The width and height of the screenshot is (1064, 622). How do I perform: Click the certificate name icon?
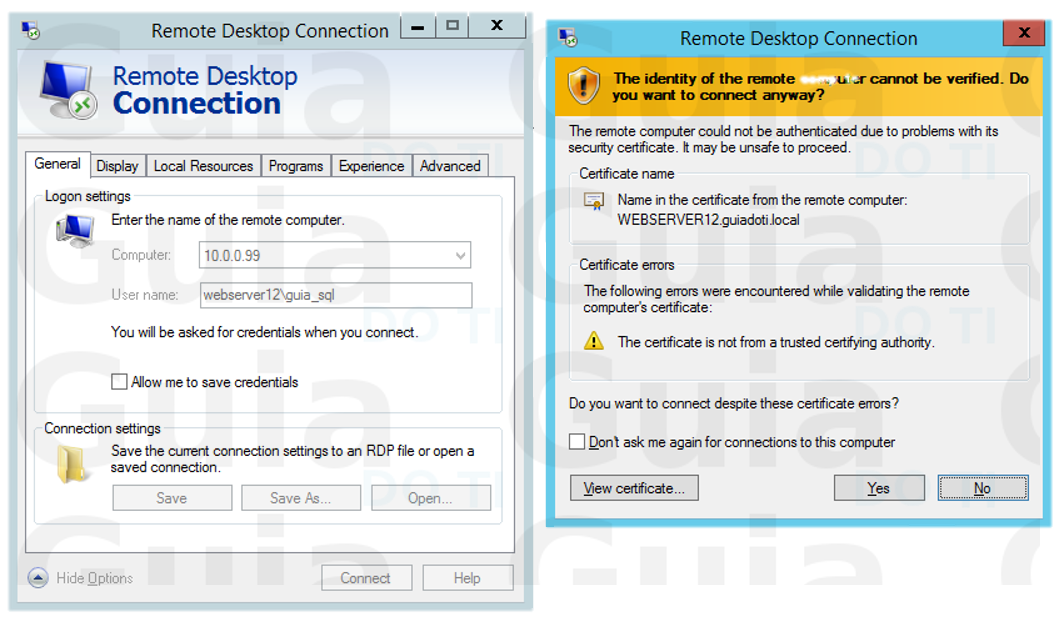594,201
